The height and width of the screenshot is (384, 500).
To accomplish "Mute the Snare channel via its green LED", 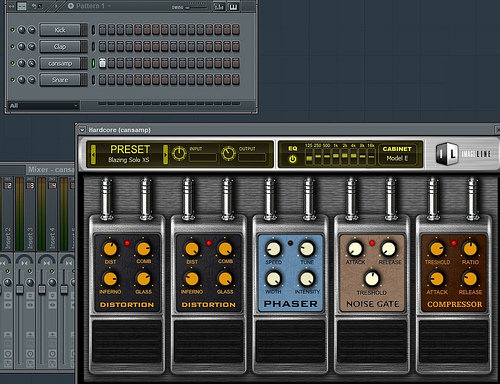I will (x=13, y=80).
